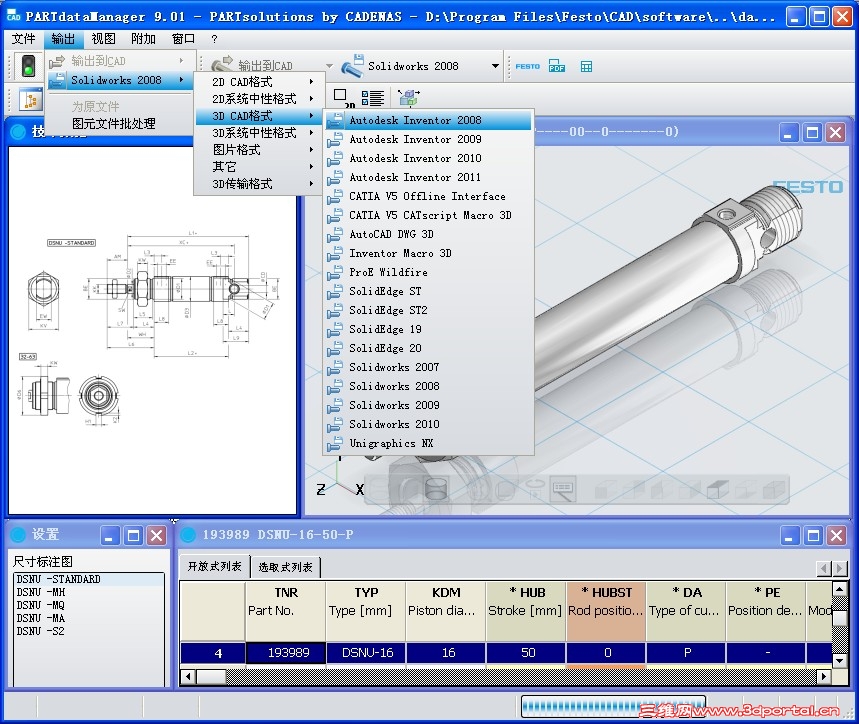The height and width of the screenshot is (724, 859).
Task: Open the 视图 menu
Action: pos(103,39)
